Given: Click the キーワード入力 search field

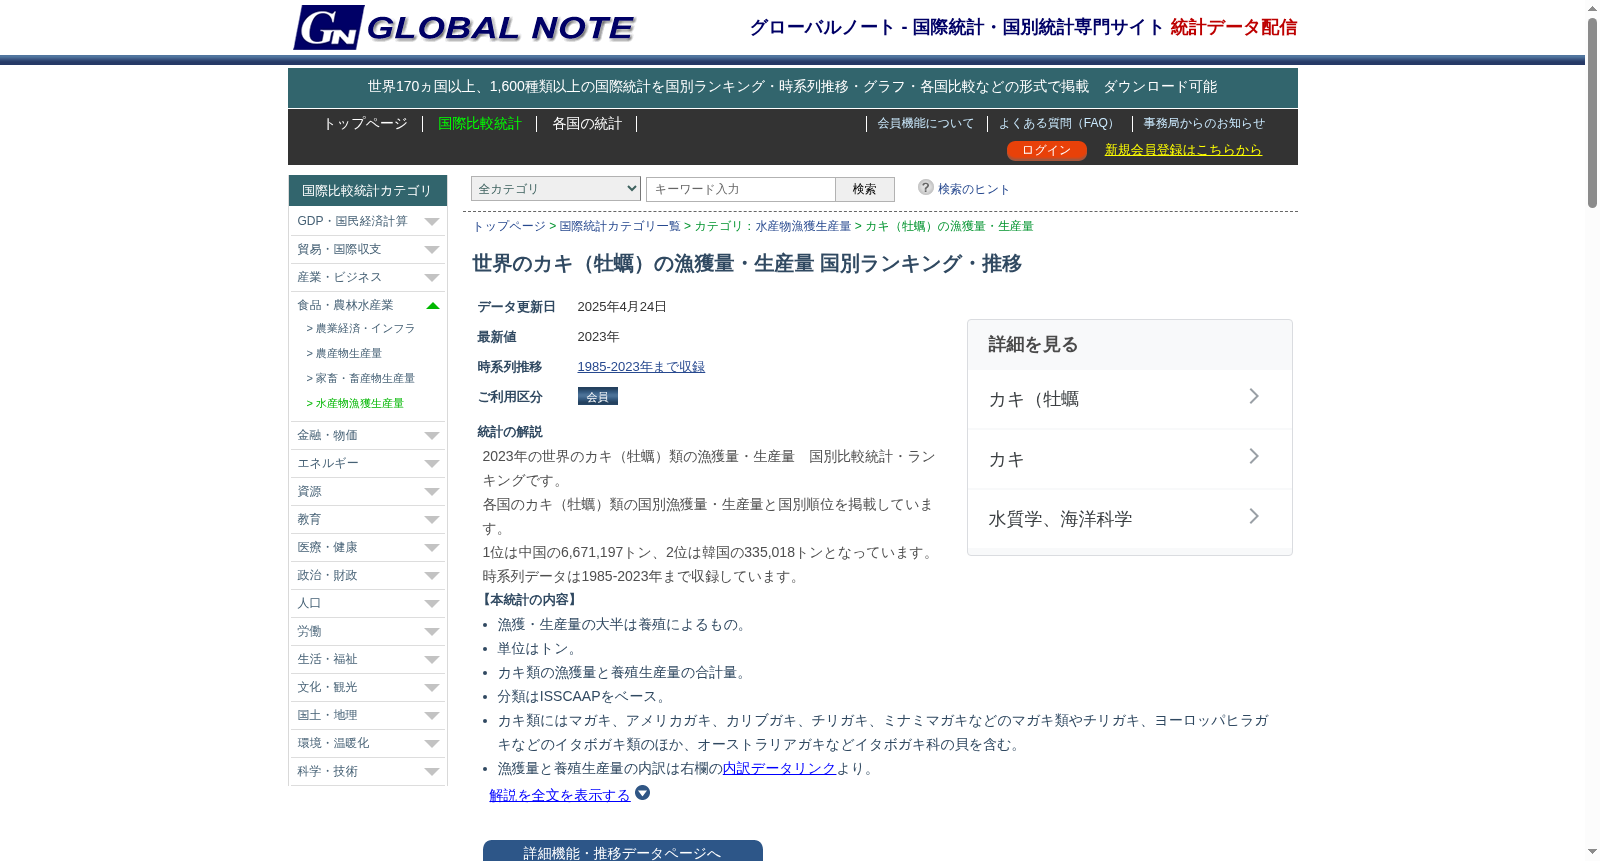Looking at the screenshot, I should coord(741,189).
